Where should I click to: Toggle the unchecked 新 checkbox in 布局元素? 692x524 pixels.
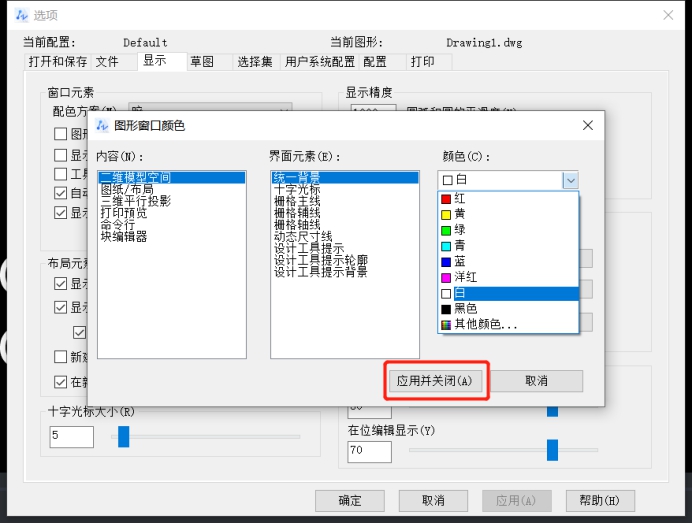(60, 357)
